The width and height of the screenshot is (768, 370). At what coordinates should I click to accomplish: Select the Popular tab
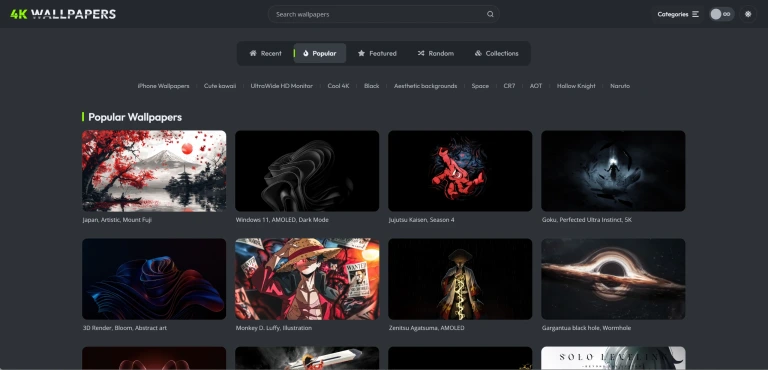(x=320, y=53)
